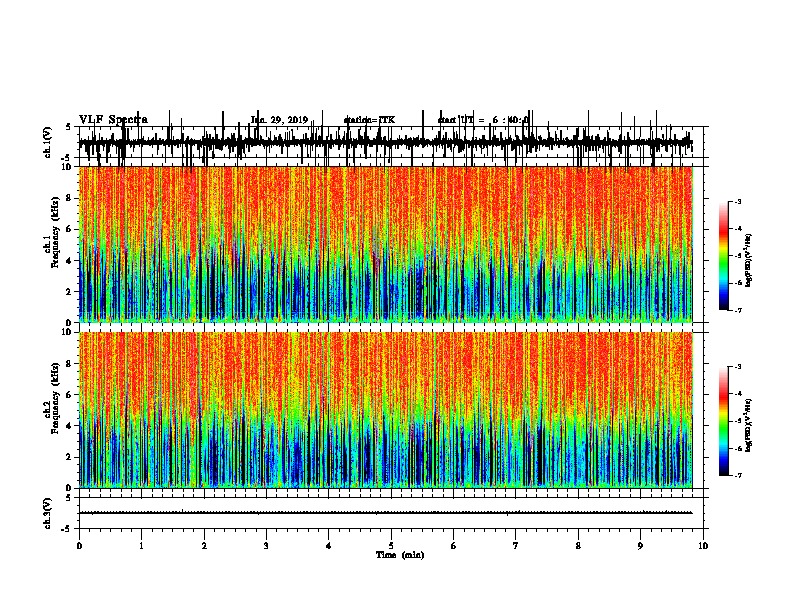Click the "-7" value on ch.2 colorbar

tap(738, 475)
